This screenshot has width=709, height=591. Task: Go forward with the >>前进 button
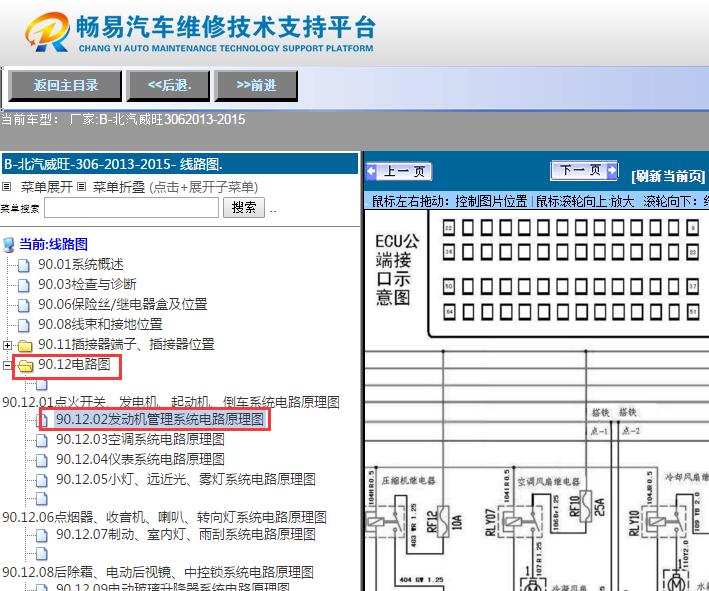coord(256,85)
